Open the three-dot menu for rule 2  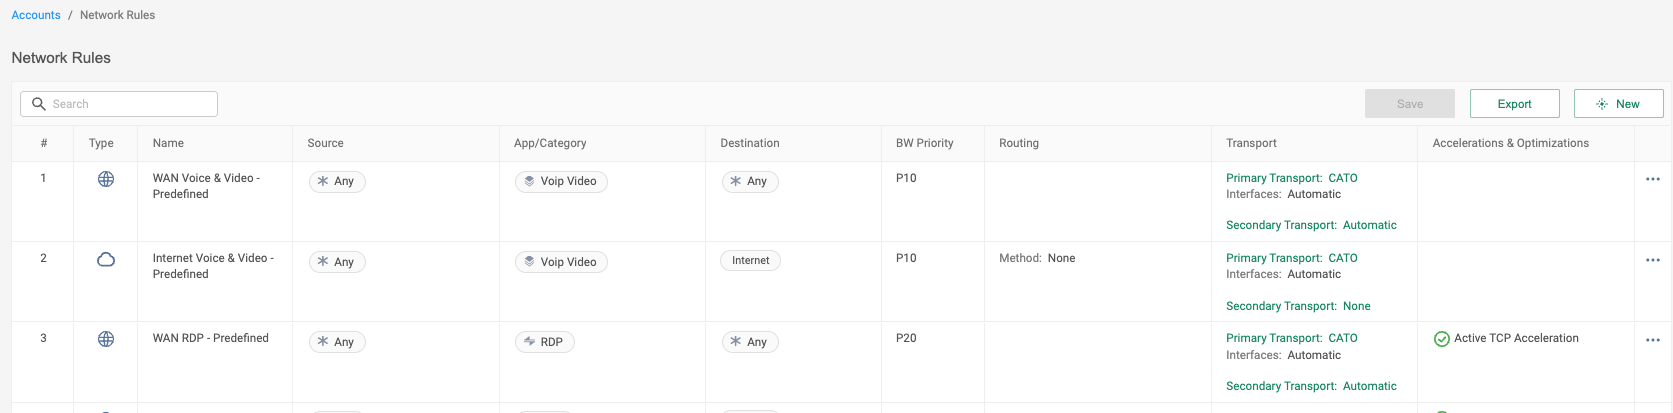coord(1652,260)
